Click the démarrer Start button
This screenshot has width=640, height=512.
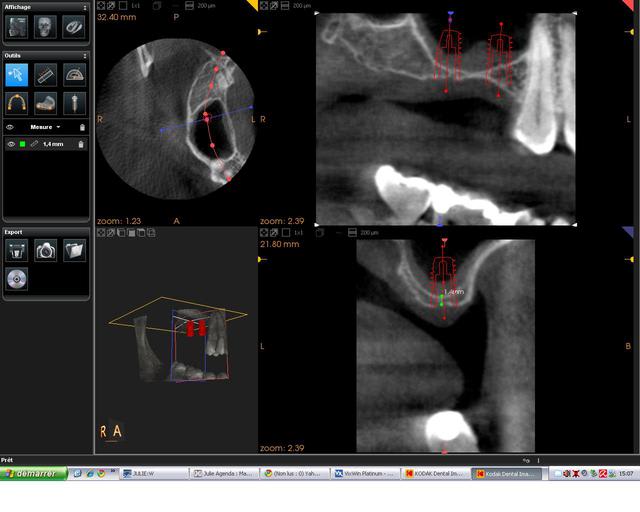click(x=33, y=474)
